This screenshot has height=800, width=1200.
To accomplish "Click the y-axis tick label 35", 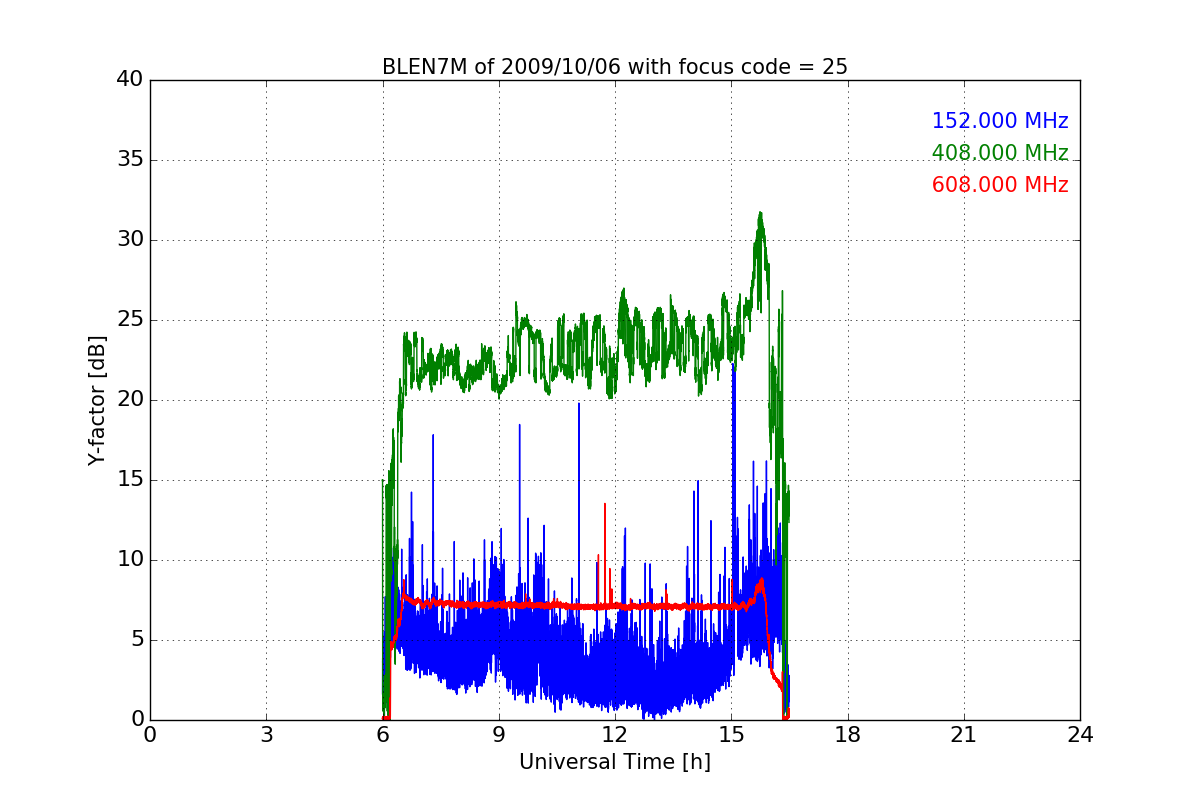I will point(130,160).
